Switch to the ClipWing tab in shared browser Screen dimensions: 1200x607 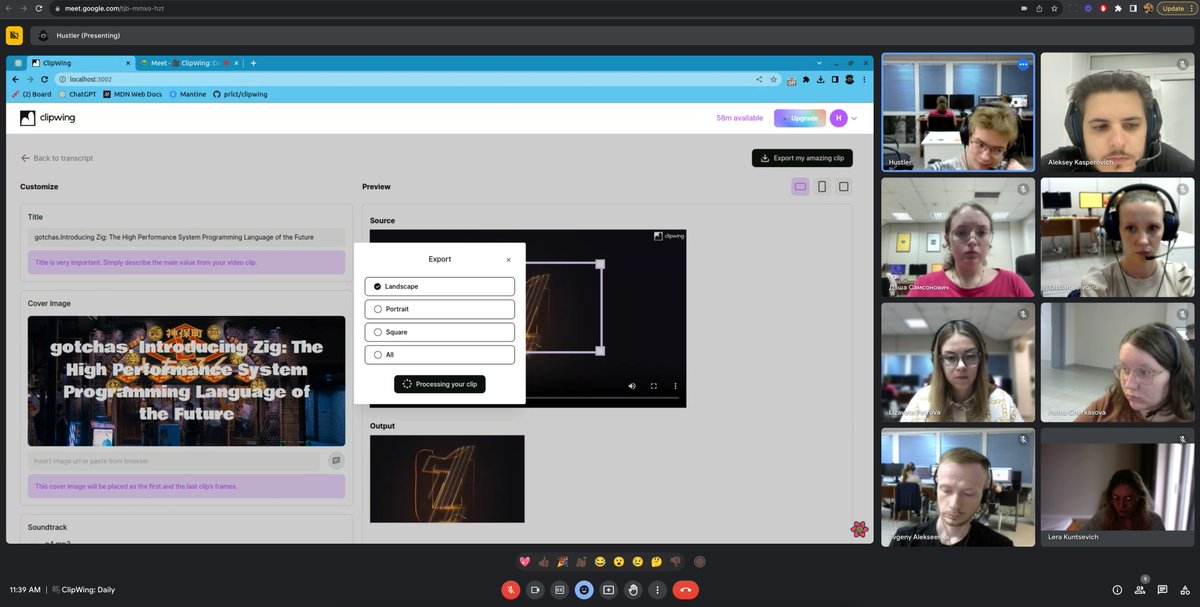(x=80, y=62)
